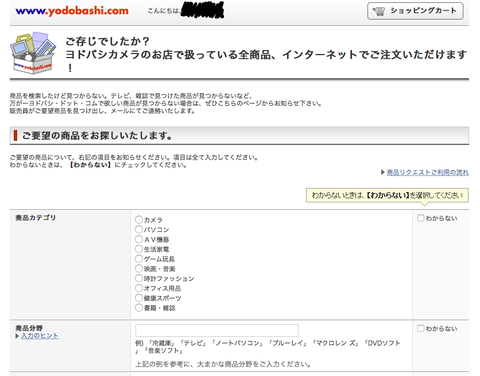Check わからない for 商品カテゴリ
The height and width of the screenshot is (376, 480).
421,218
